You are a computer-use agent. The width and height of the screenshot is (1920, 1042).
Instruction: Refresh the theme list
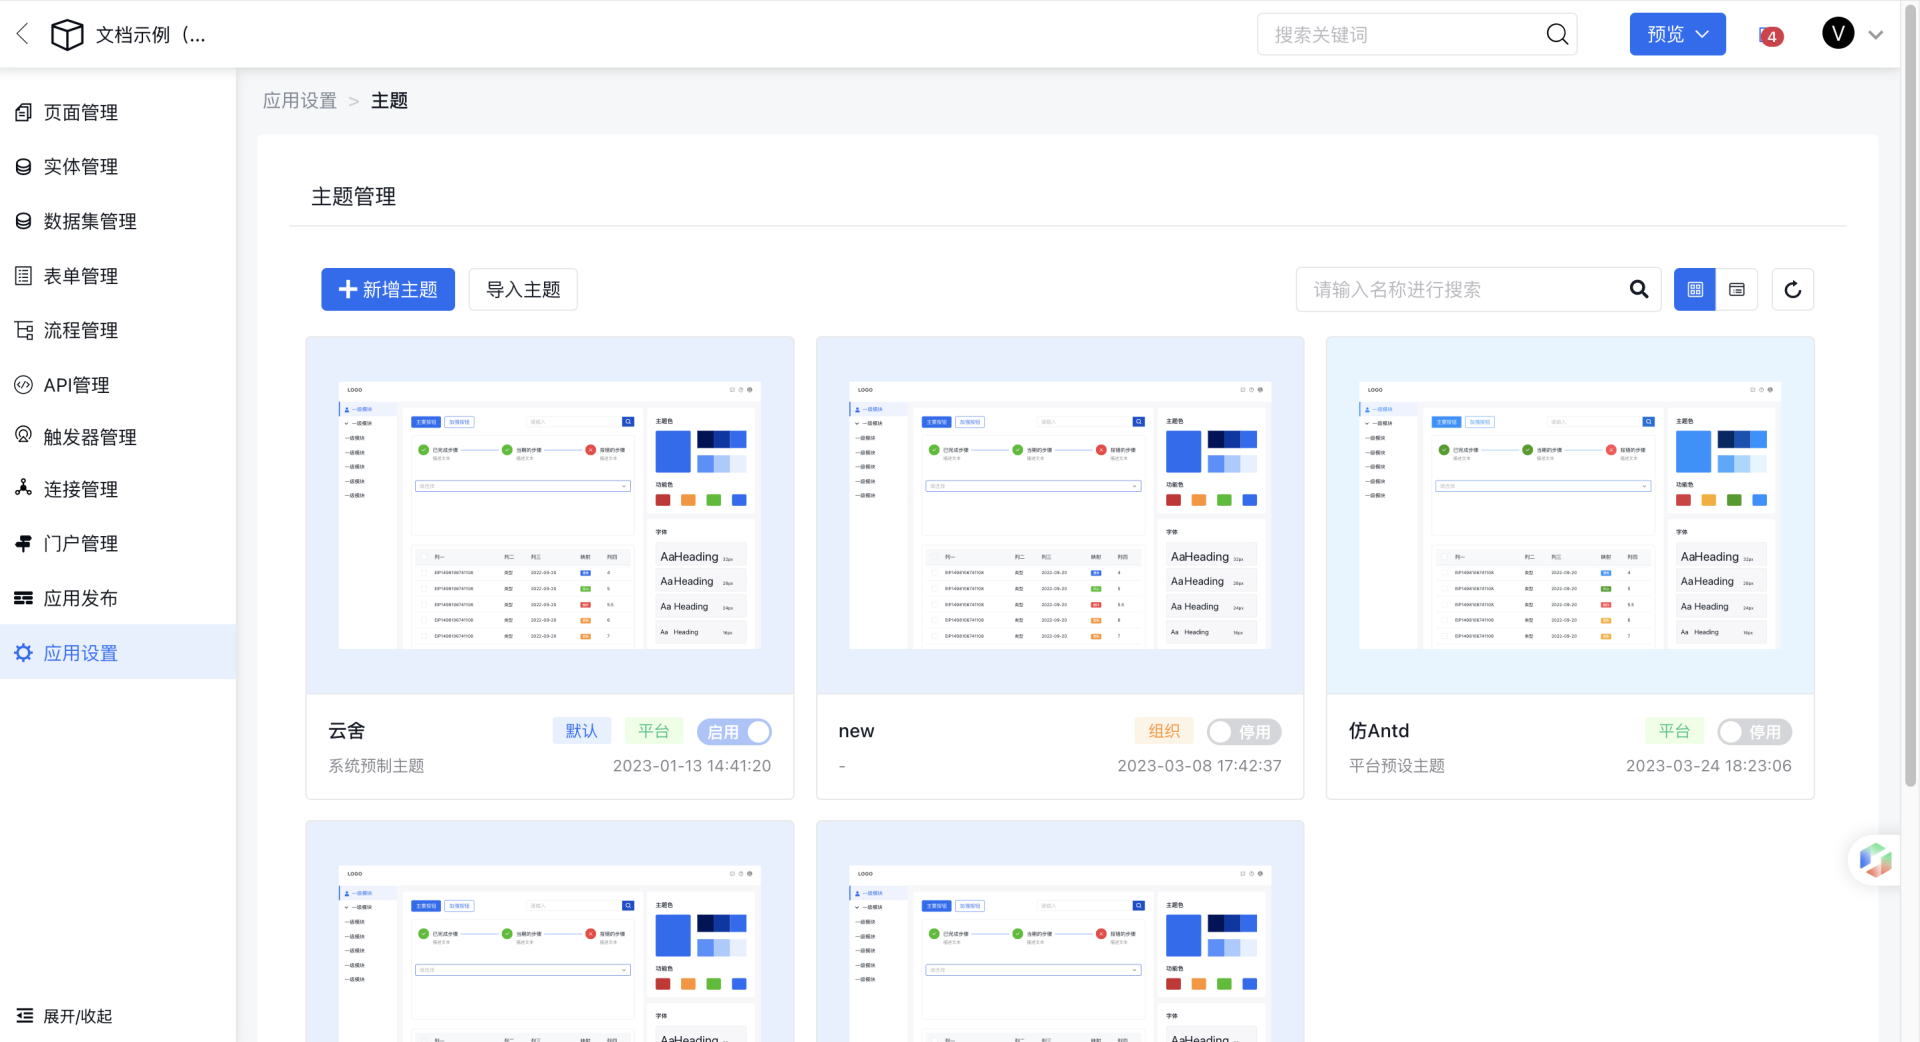pos(1792,290)
